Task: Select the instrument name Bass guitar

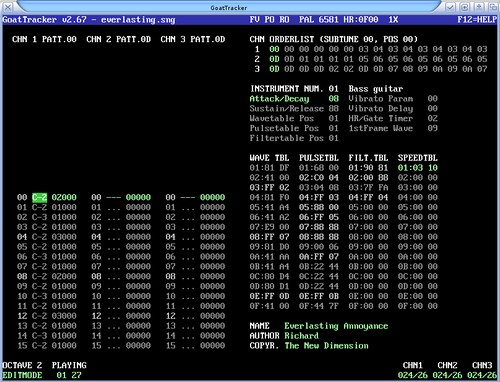Action: pos(376,89)
